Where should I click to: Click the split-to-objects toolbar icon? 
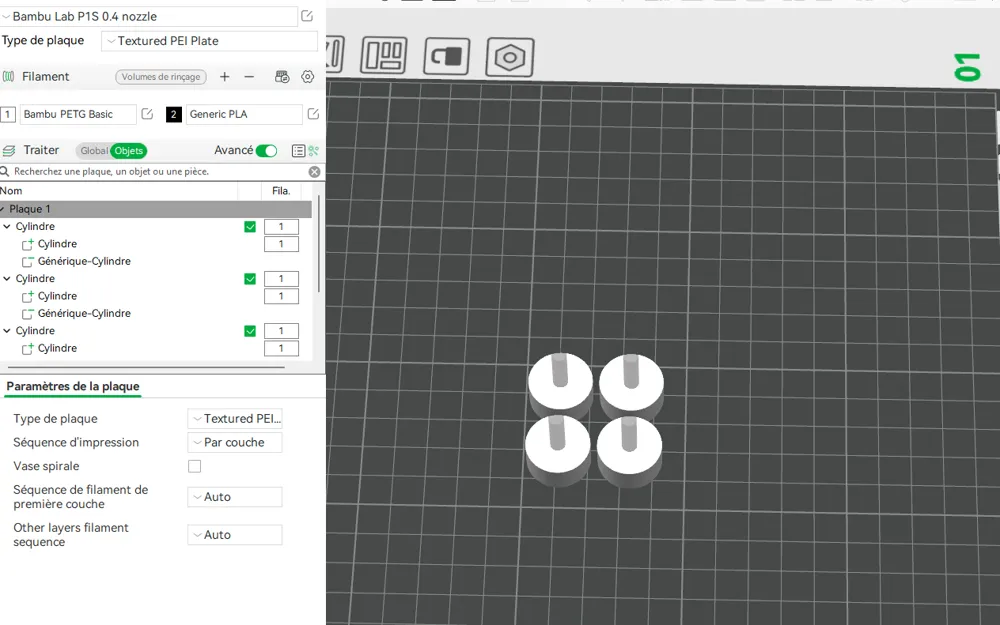pos(446,56)
